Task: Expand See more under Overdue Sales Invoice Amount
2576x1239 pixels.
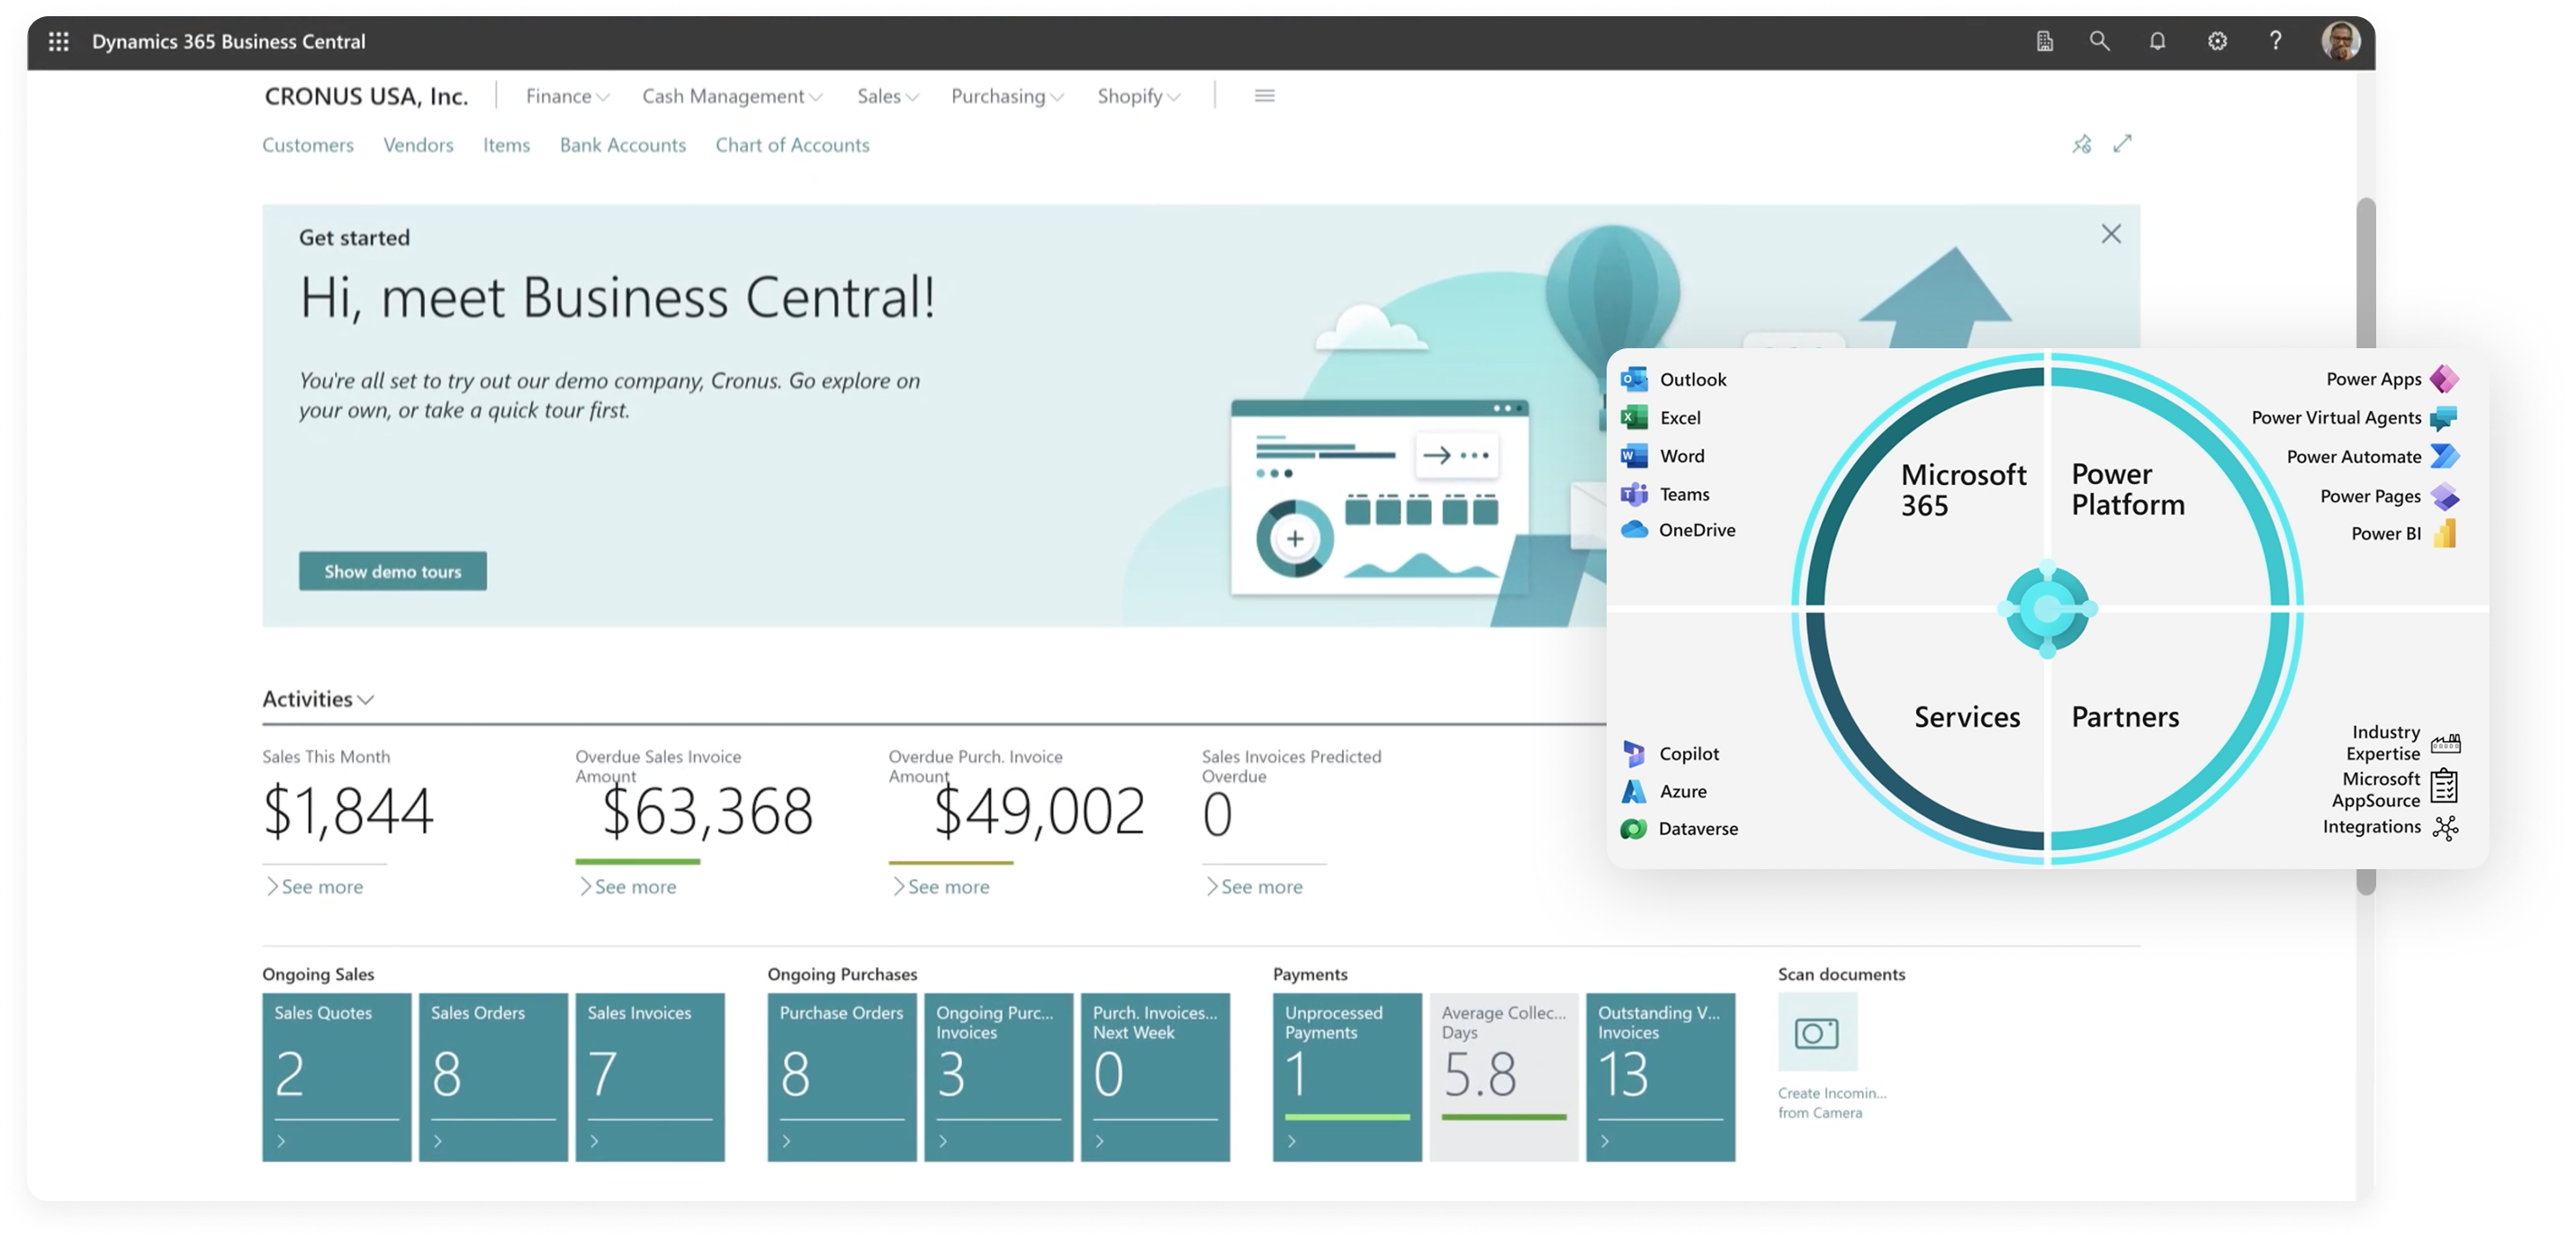Action: tap(628, 887)
